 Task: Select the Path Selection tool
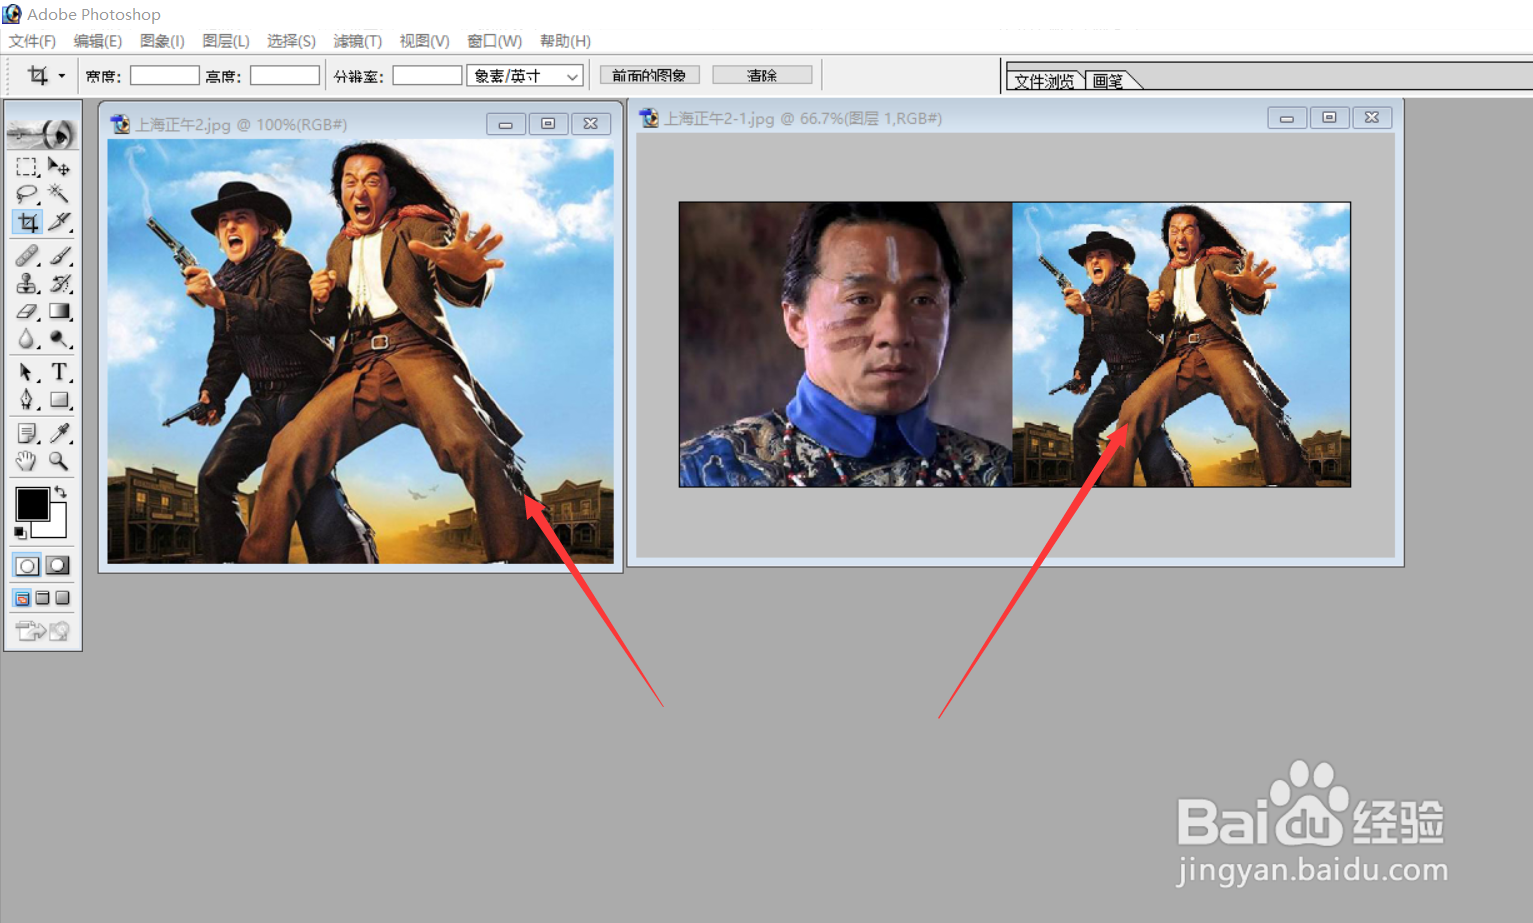(x=27, y=372)
